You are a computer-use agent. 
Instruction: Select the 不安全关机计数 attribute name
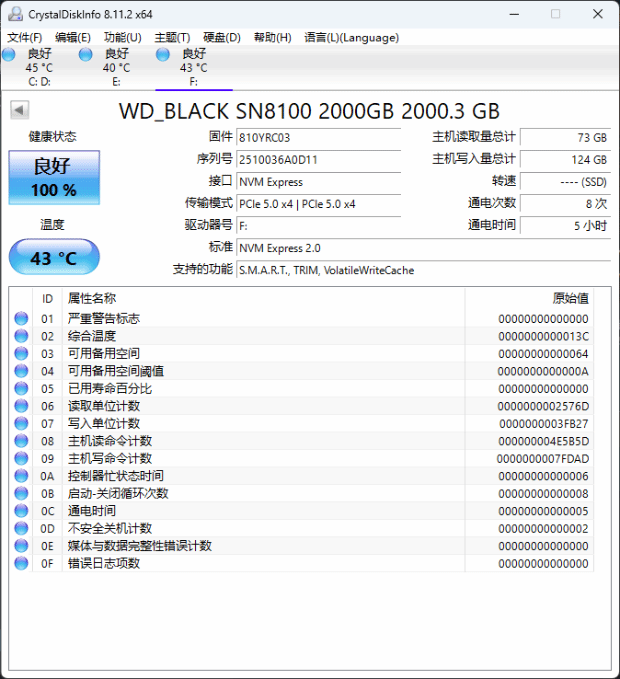(110, 528)
